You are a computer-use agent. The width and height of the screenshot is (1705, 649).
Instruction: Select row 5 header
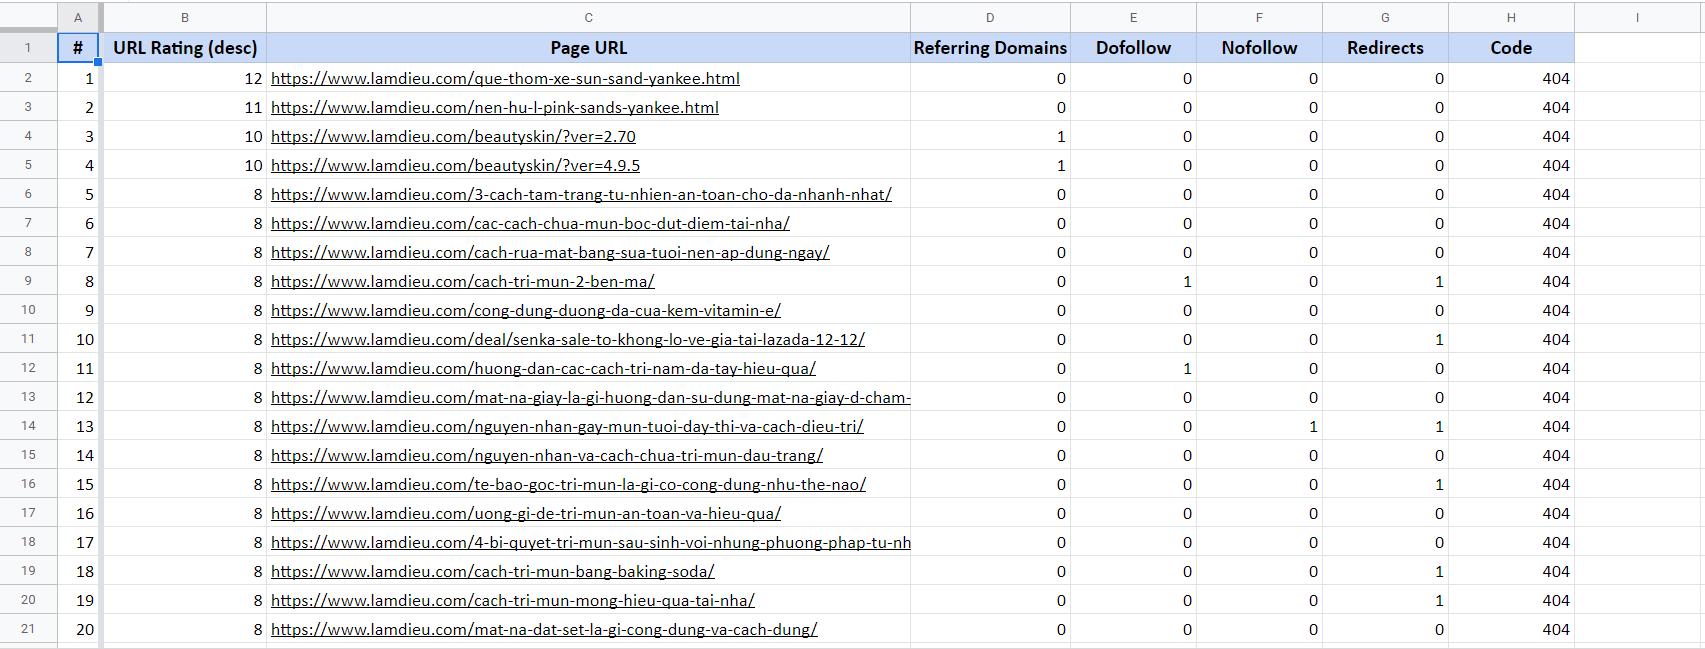point(28,165)
